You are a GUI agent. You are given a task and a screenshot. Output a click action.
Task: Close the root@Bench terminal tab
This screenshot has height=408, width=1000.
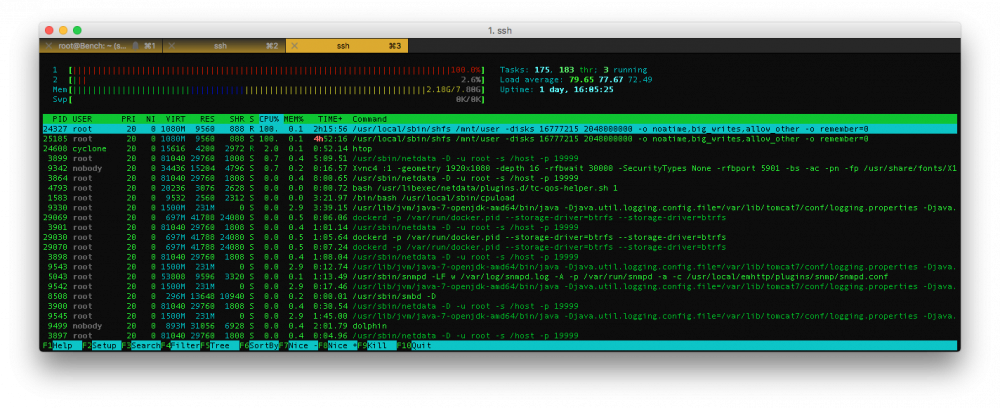tap(49, 46)
